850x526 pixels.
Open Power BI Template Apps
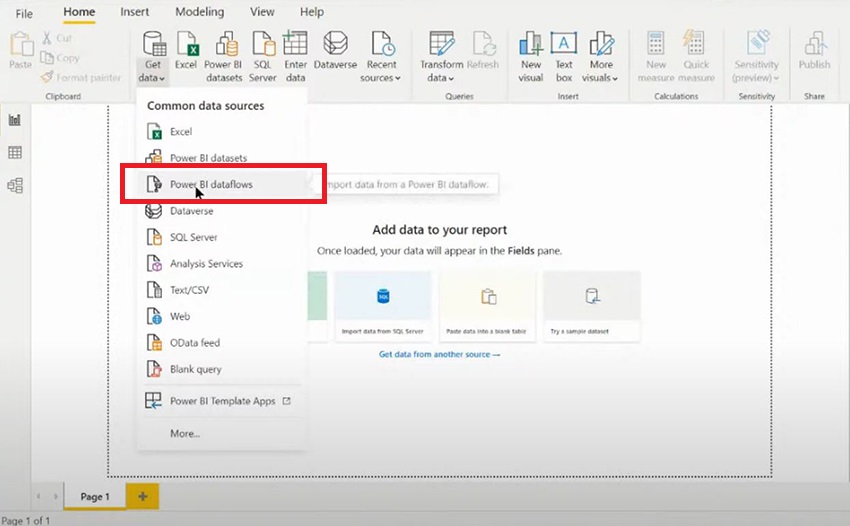(222, 401)
